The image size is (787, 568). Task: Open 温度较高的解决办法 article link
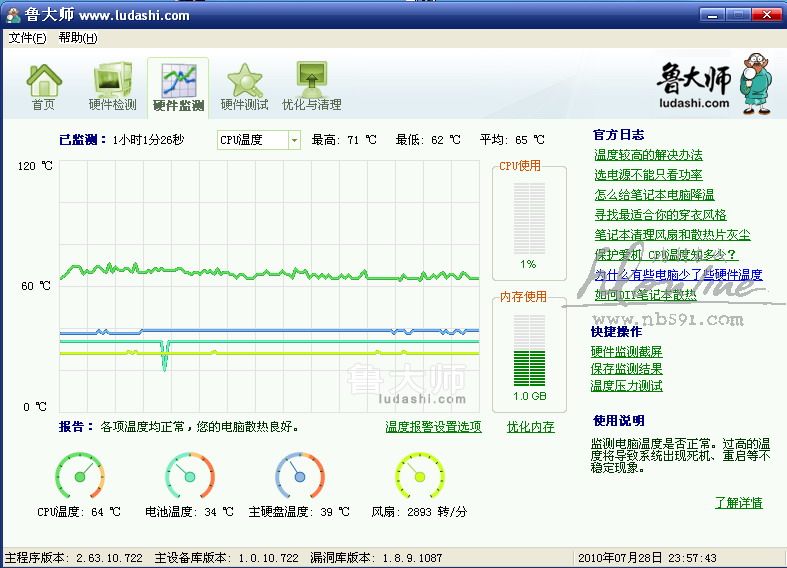648,155
